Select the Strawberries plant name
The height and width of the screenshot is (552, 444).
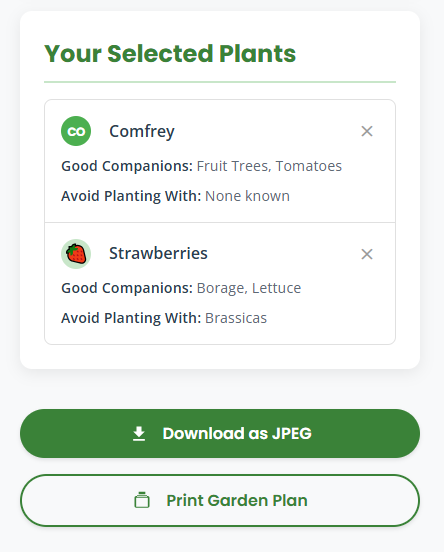point(158,253)
